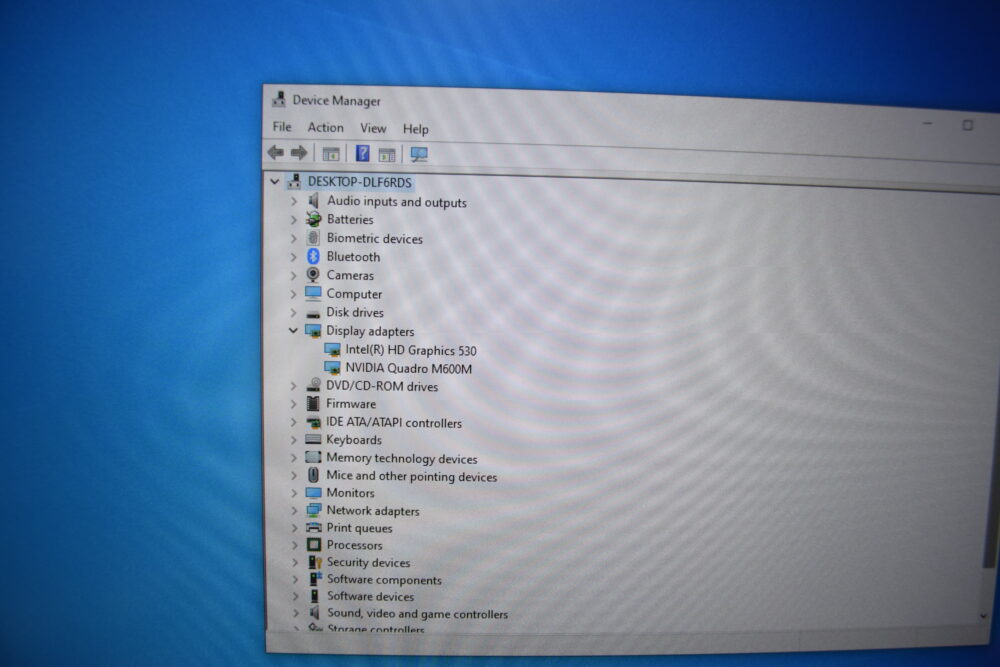The height and width of the screenshot is (667, 1000).
Task: Select the Intel(R) HD Graphics 530 text
Action: coord(411,350)
